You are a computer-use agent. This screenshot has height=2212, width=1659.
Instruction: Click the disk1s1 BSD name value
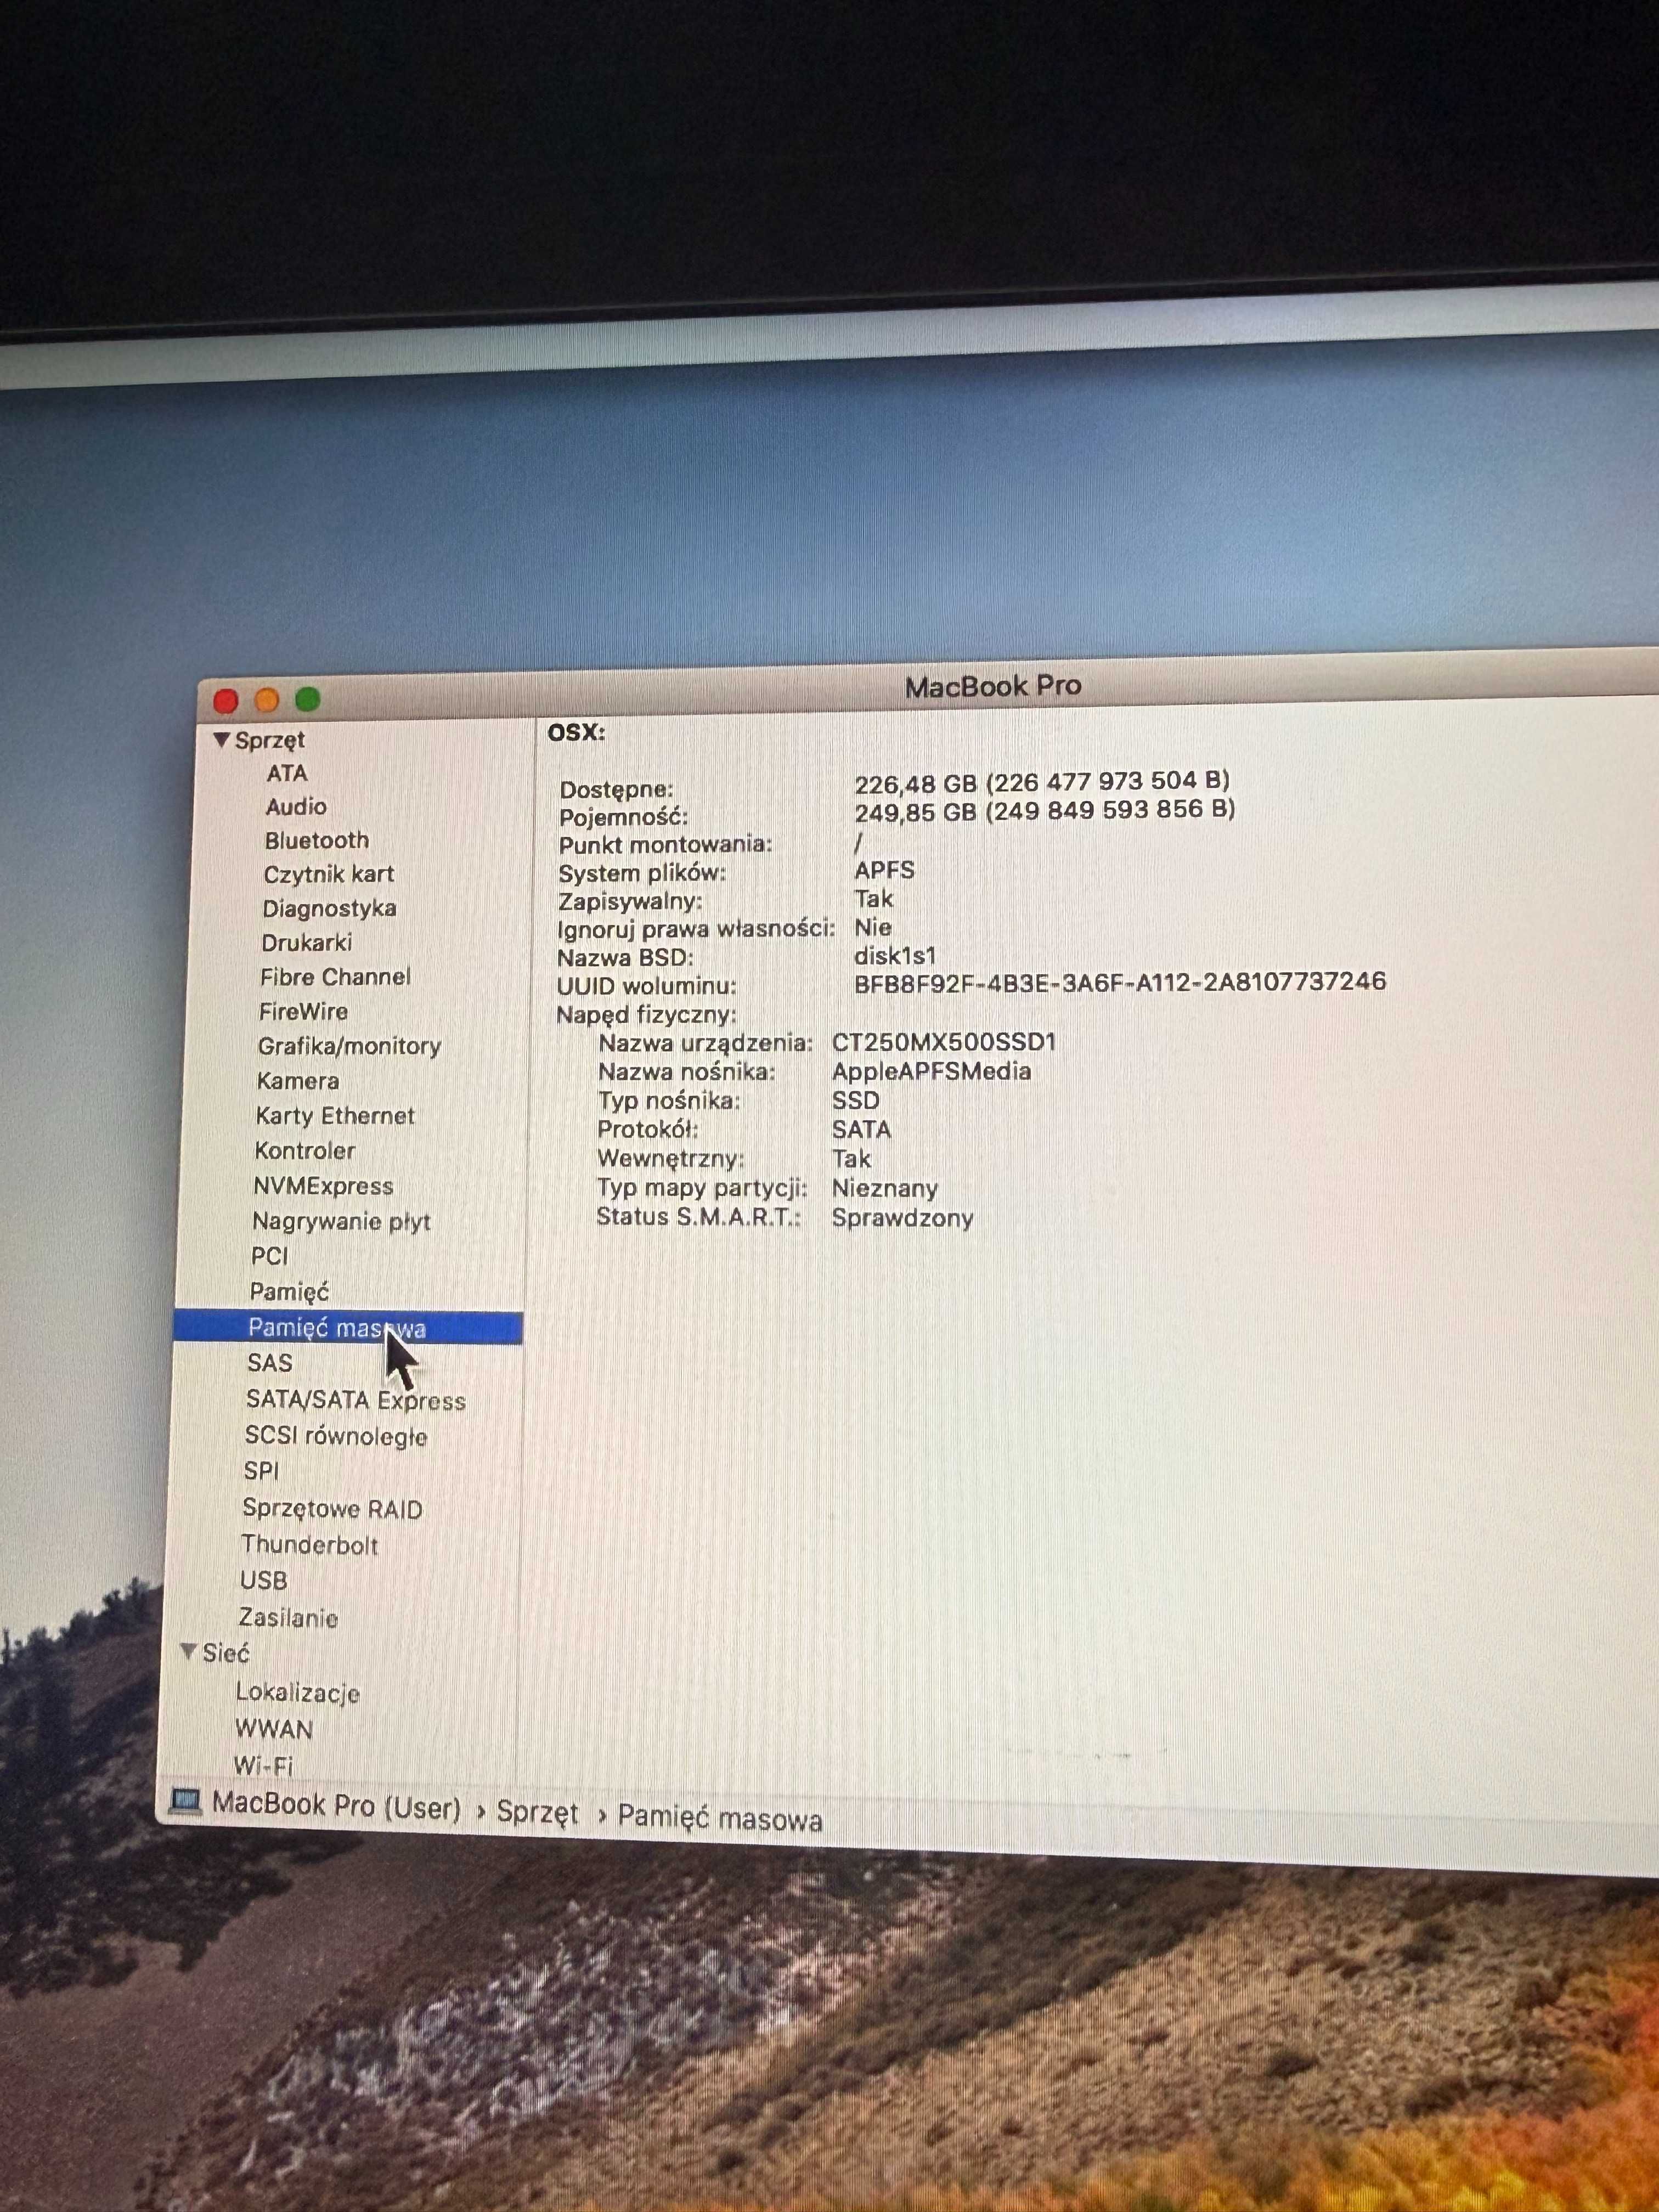[895, 956]
